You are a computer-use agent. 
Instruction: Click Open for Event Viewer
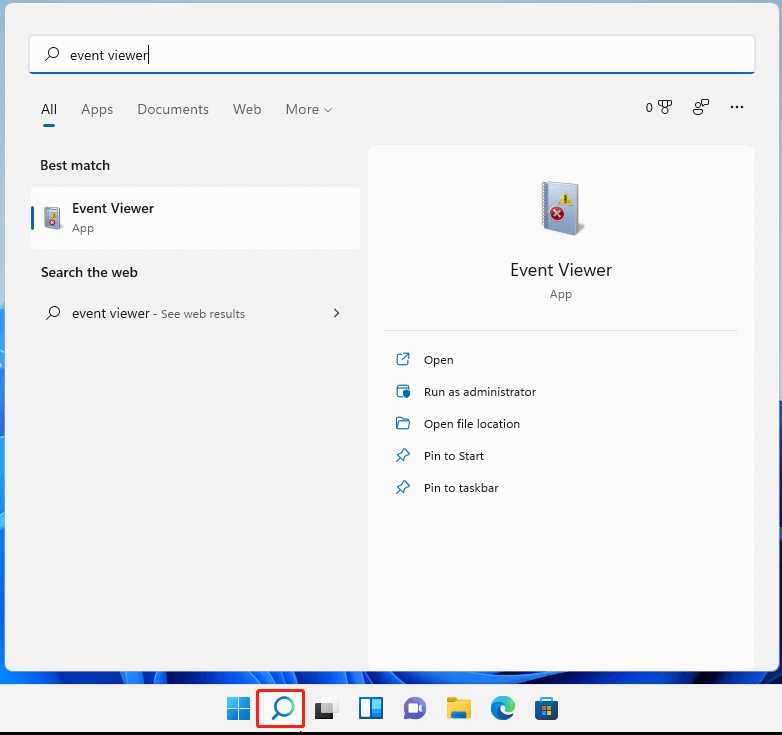click(x=438, y=360)
